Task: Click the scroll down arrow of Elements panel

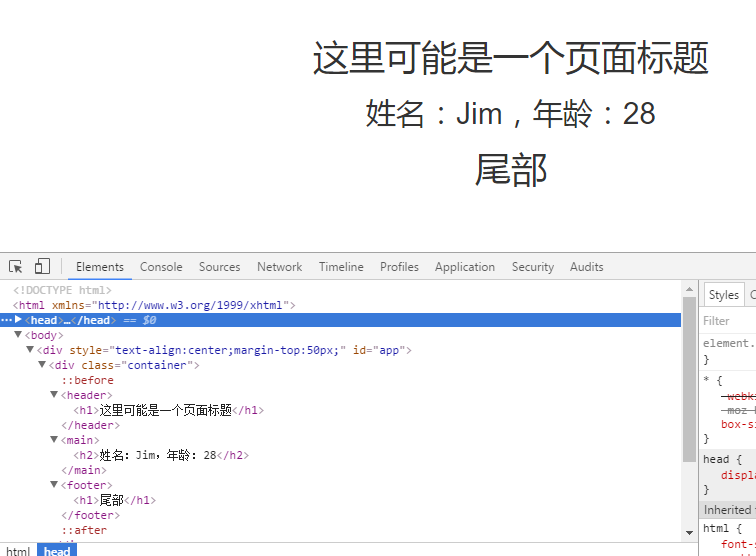Action: [689, 533]
